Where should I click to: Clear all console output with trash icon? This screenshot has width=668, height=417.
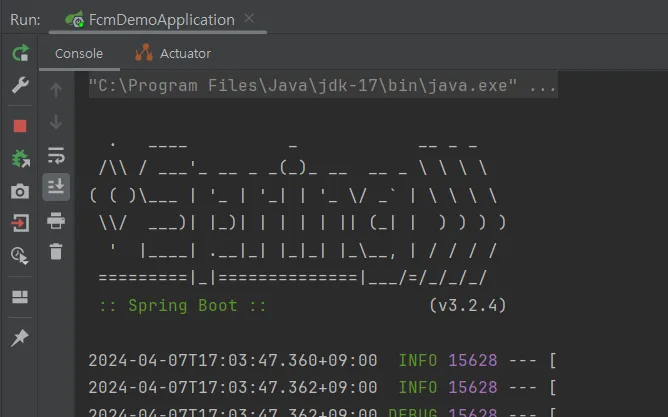point(56,251)
